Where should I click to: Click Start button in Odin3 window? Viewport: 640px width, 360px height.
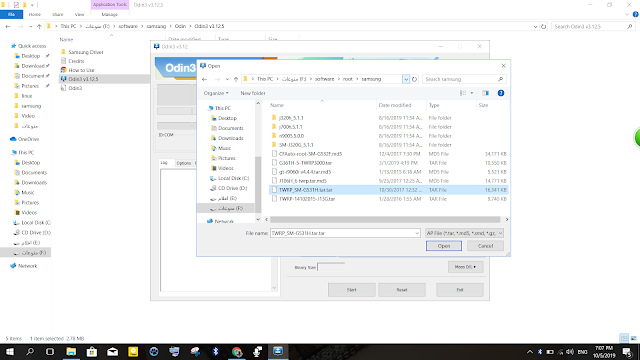(351, 290)
